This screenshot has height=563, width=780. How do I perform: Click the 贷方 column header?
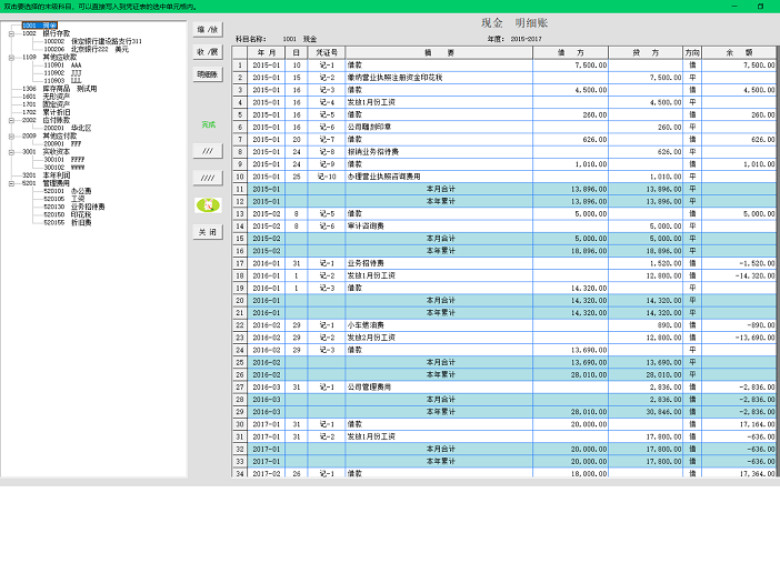[x=646, y=53]
